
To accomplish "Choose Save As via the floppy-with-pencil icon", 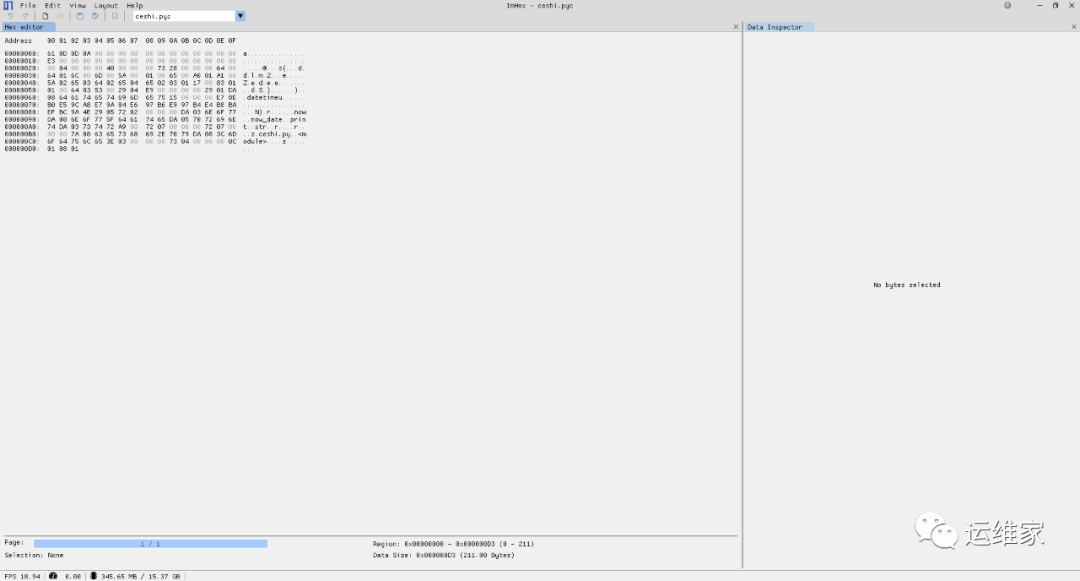I will tap(95, 16).
